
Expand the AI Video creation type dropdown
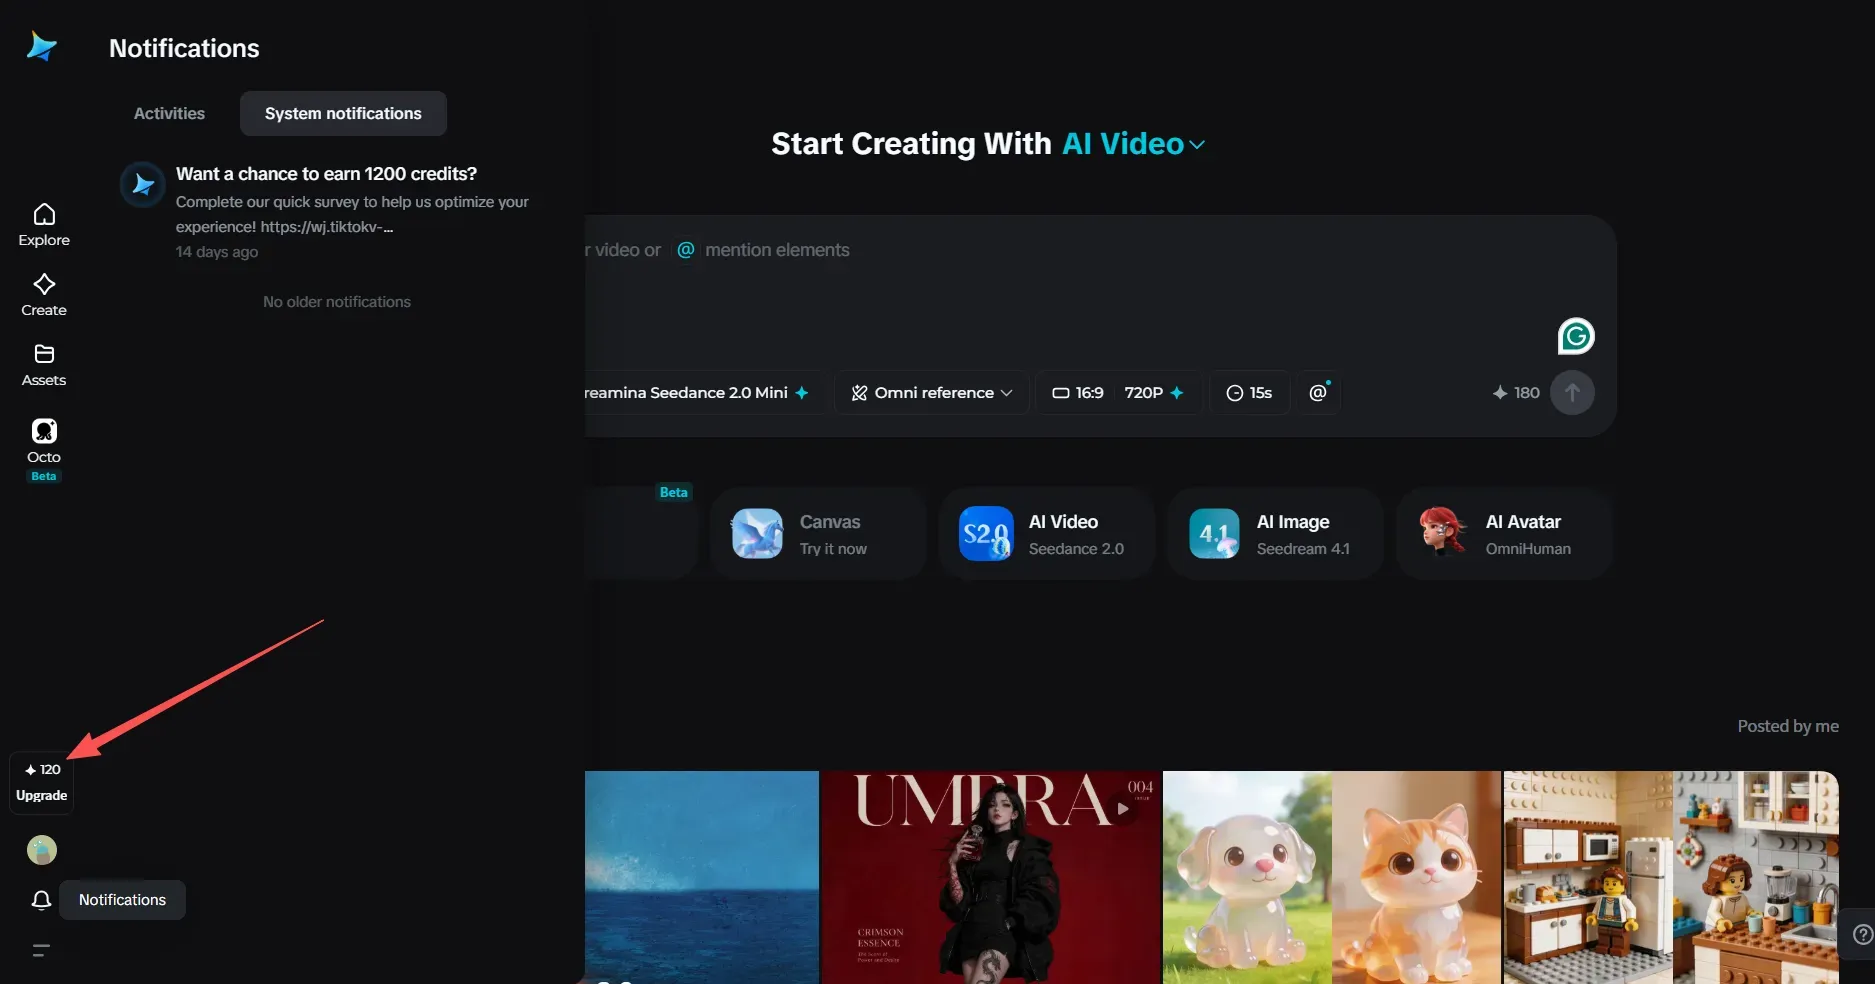[1133, 144]
